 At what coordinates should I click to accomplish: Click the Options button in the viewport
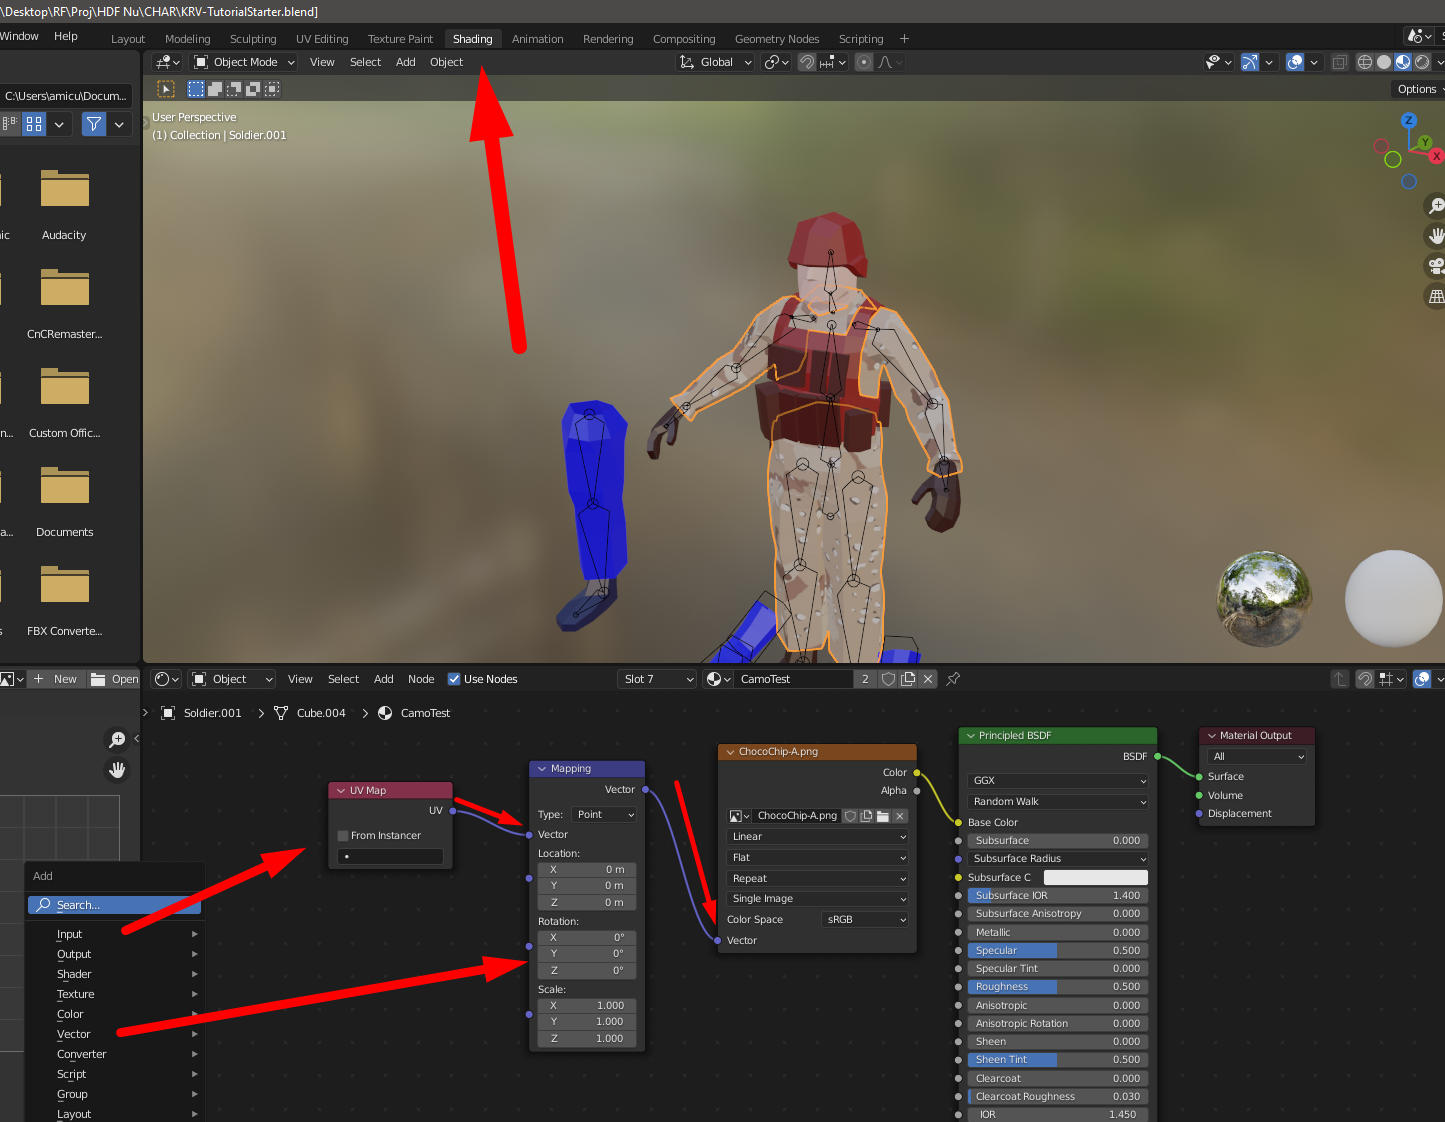[x=1418, y=89]
